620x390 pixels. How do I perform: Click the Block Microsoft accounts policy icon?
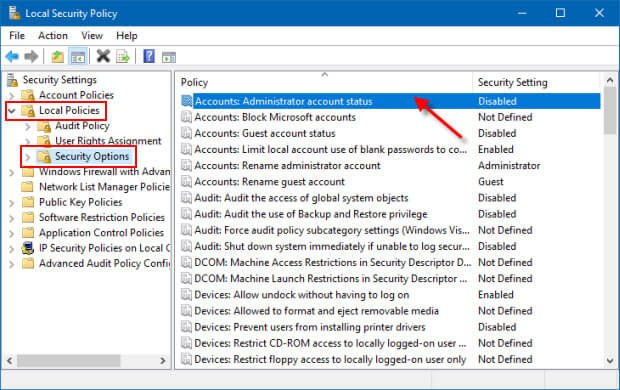186,117
